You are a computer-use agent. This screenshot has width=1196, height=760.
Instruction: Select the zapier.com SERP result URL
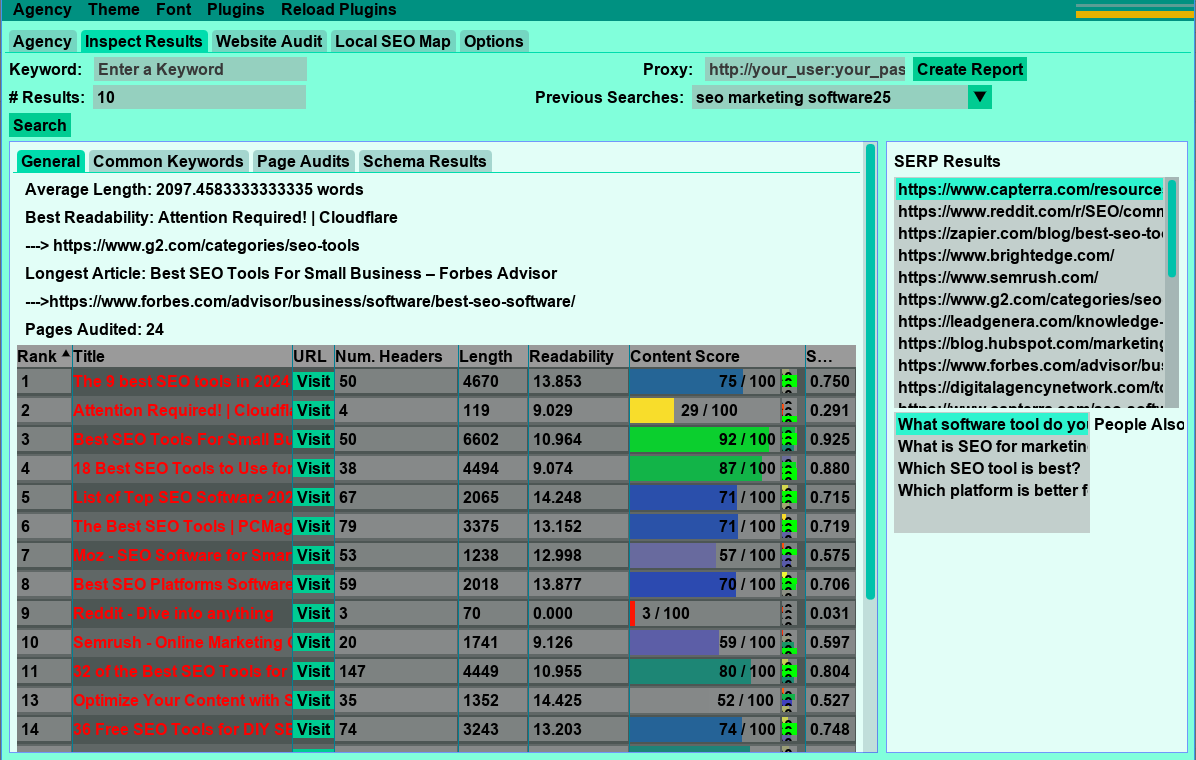[x=1029, y=233]
